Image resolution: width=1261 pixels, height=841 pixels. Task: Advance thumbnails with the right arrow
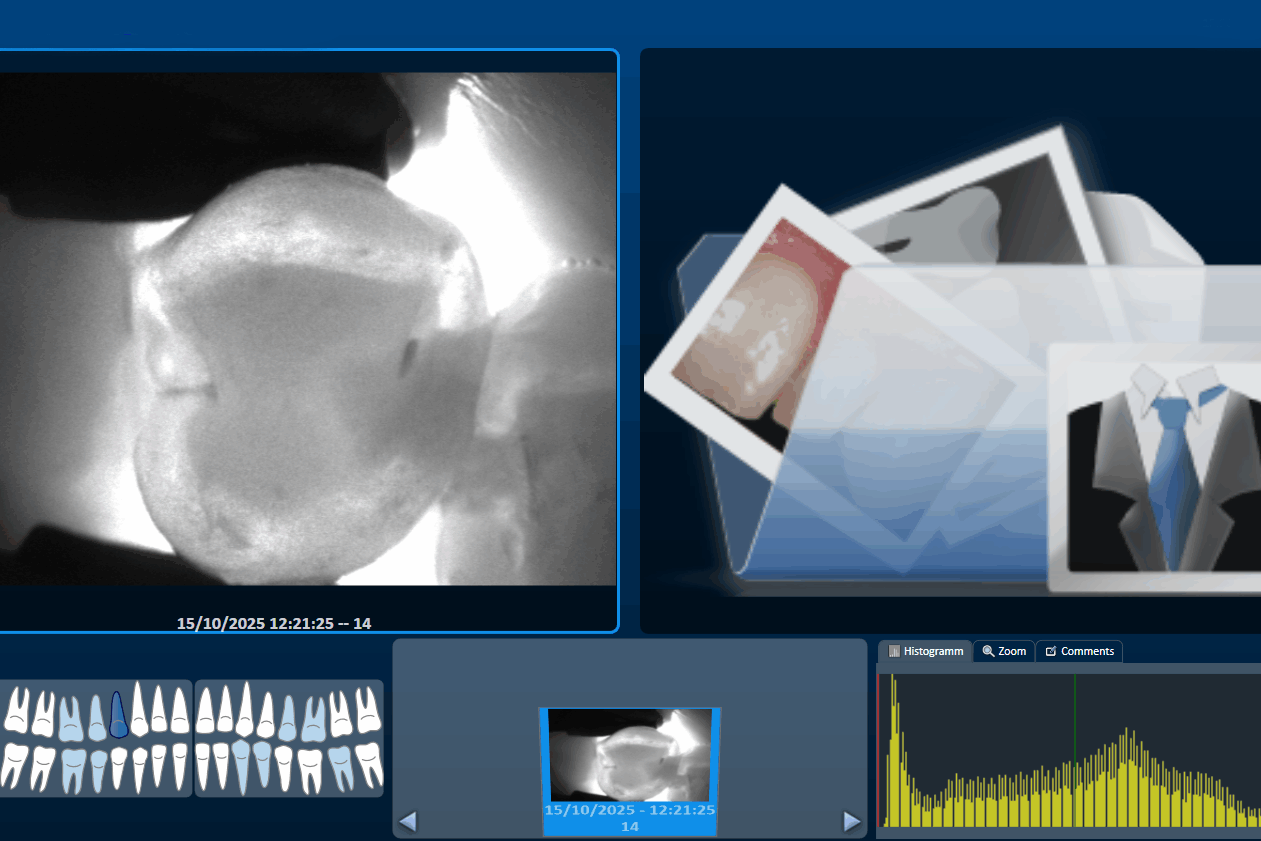tap(851, 821)
